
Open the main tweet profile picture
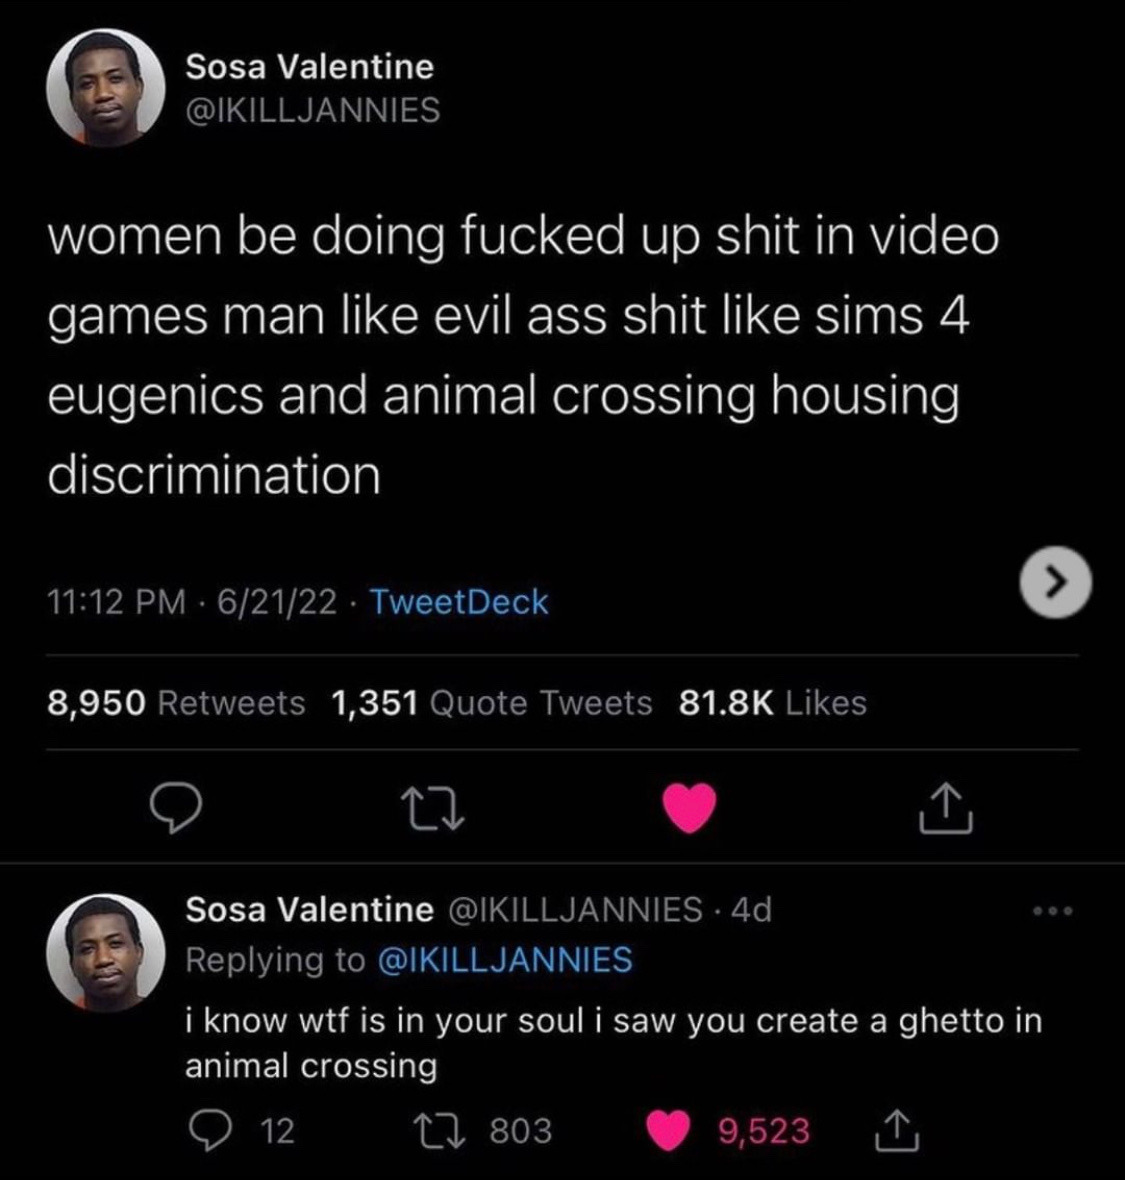click(106, 88)
